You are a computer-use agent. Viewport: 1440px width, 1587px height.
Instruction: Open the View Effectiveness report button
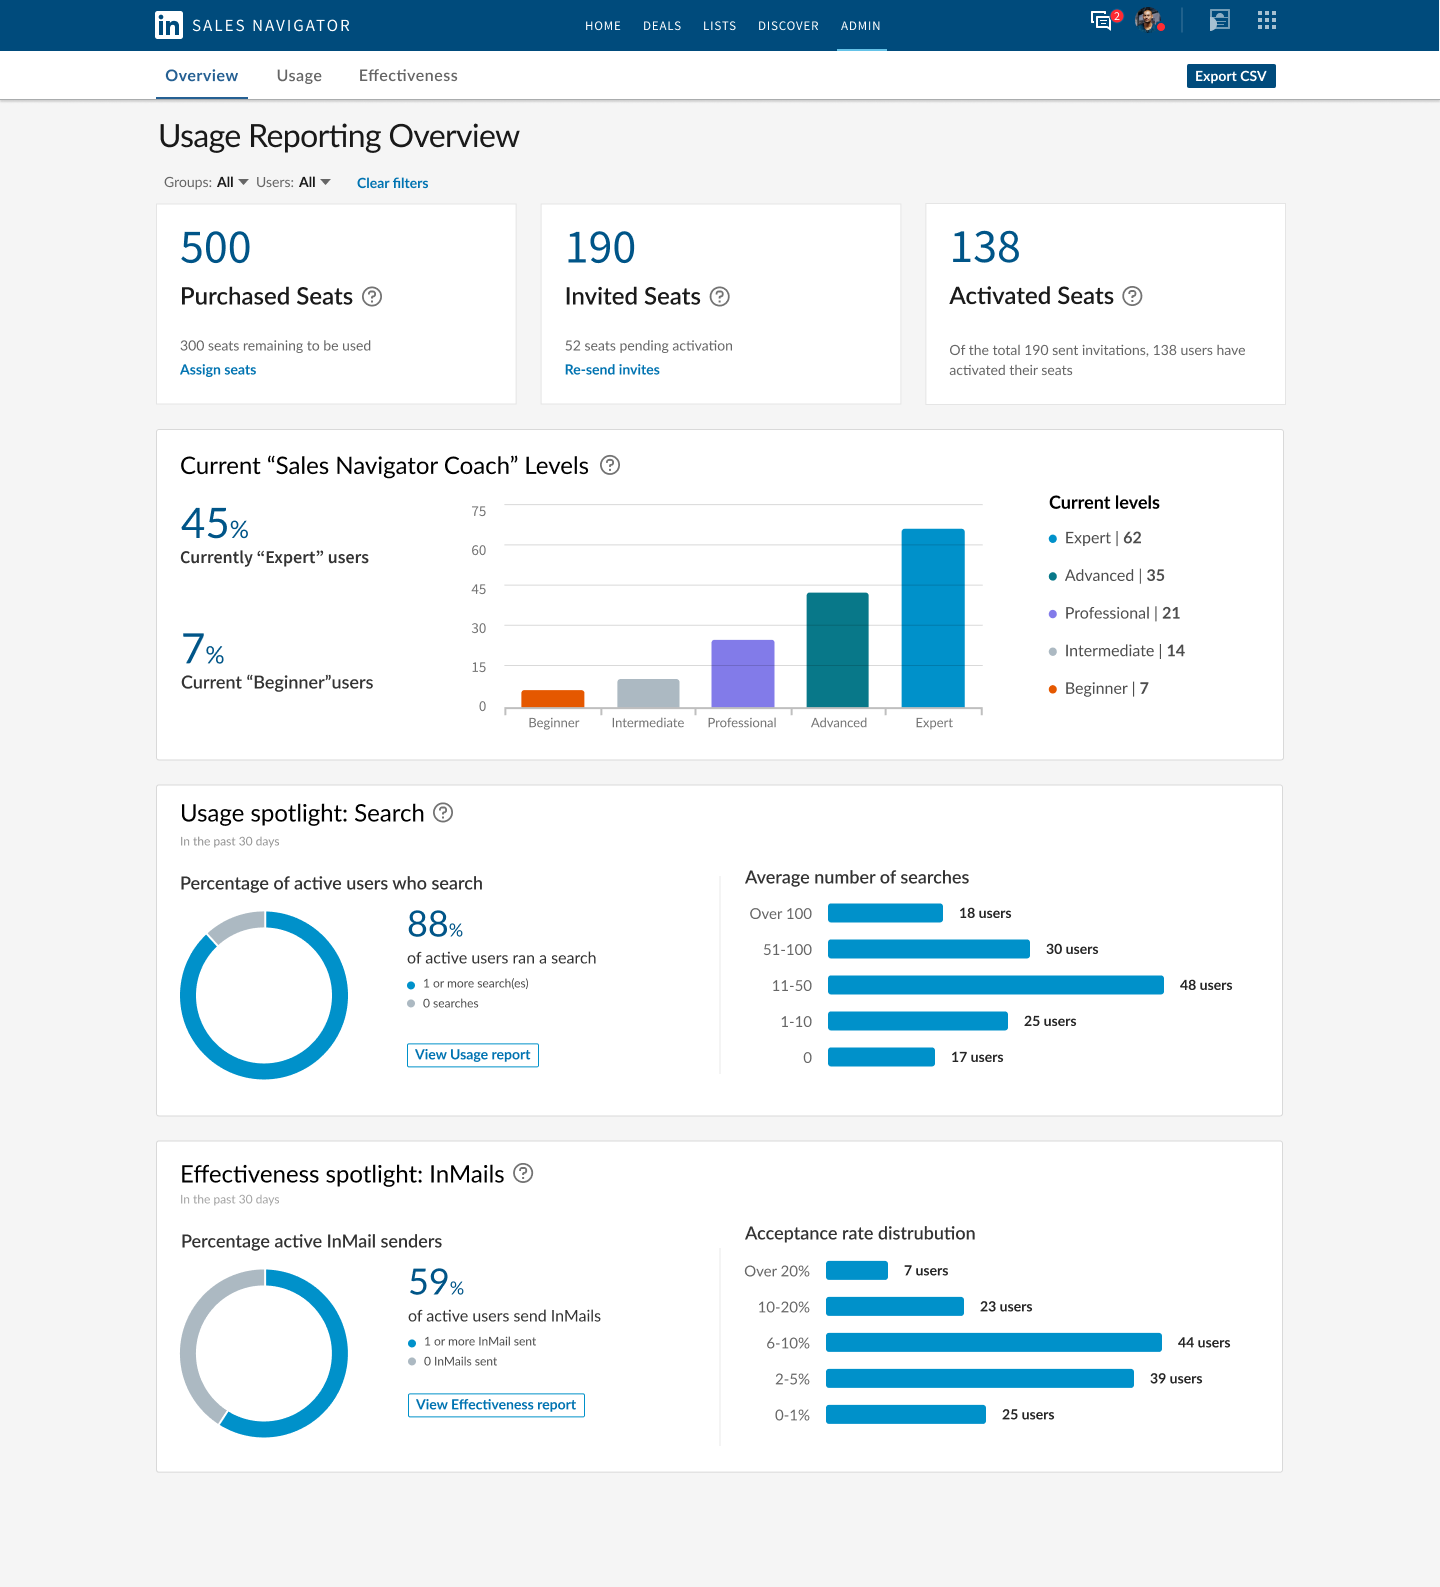point(496,1405)
